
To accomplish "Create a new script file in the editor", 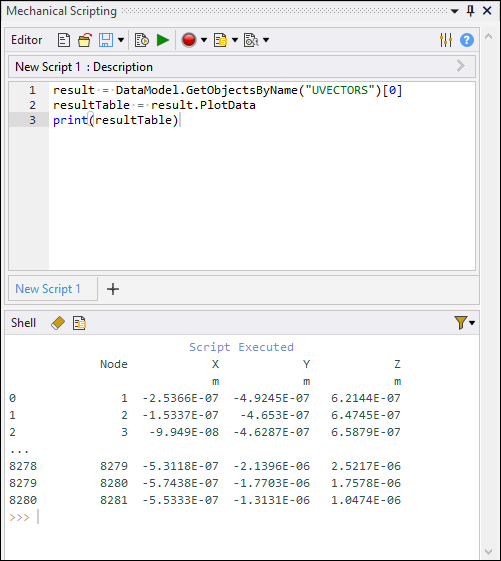I will click(64, 40).
